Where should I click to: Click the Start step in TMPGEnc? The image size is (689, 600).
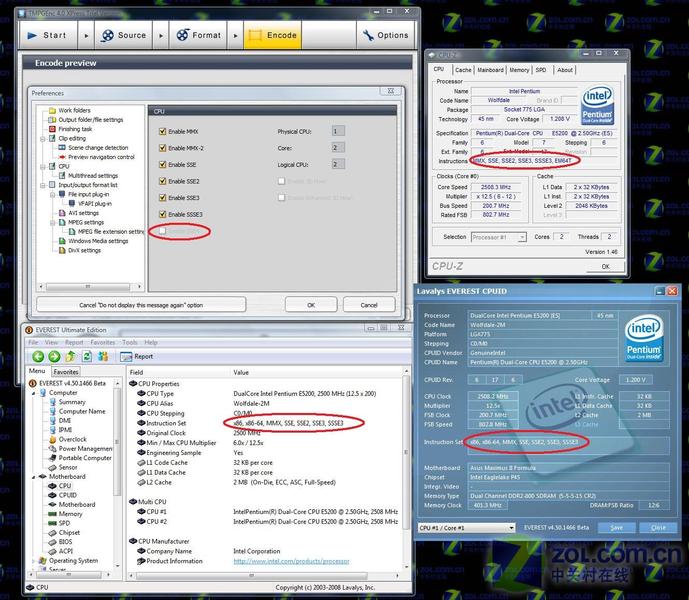[47, 35]
